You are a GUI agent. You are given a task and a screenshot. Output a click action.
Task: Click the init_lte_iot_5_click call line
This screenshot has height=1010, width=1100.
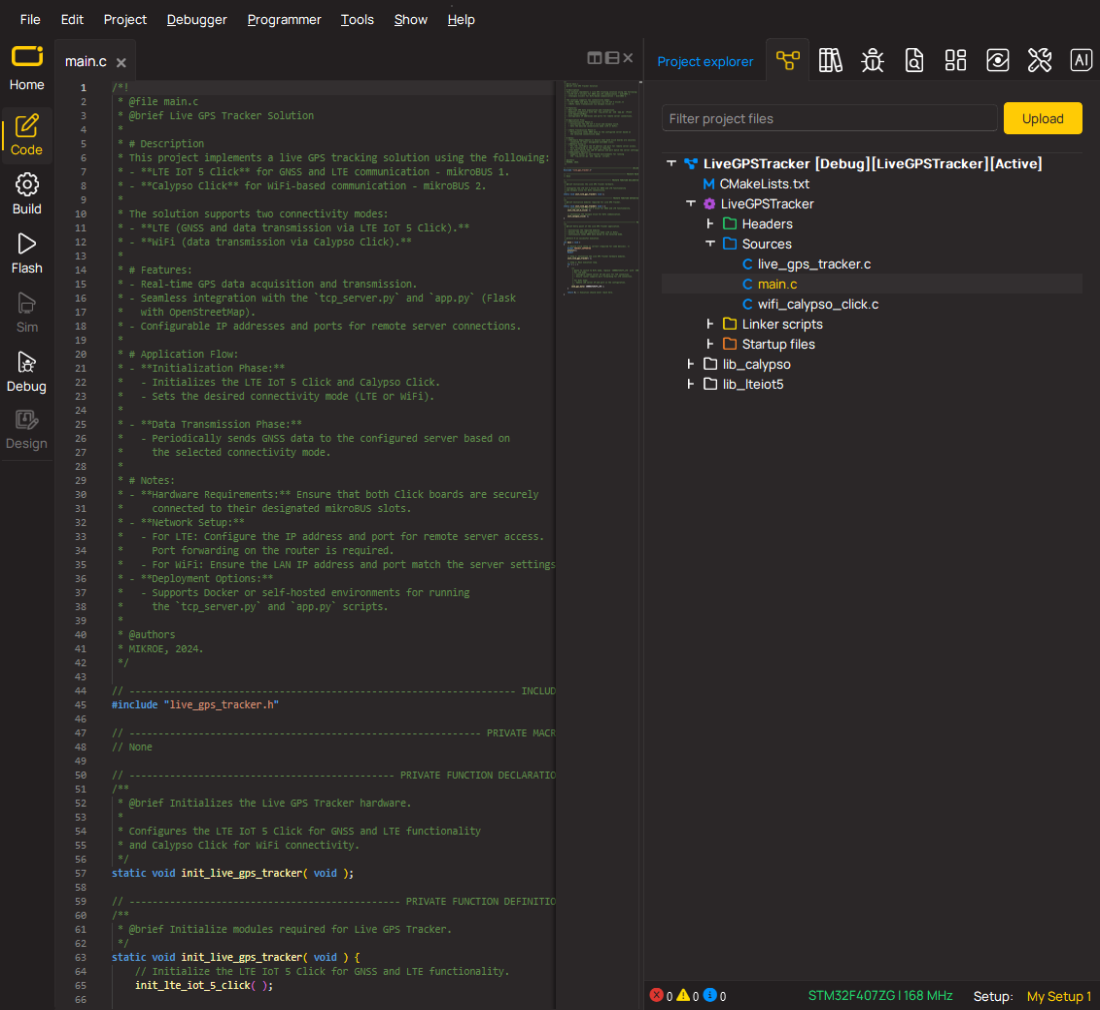203,985
